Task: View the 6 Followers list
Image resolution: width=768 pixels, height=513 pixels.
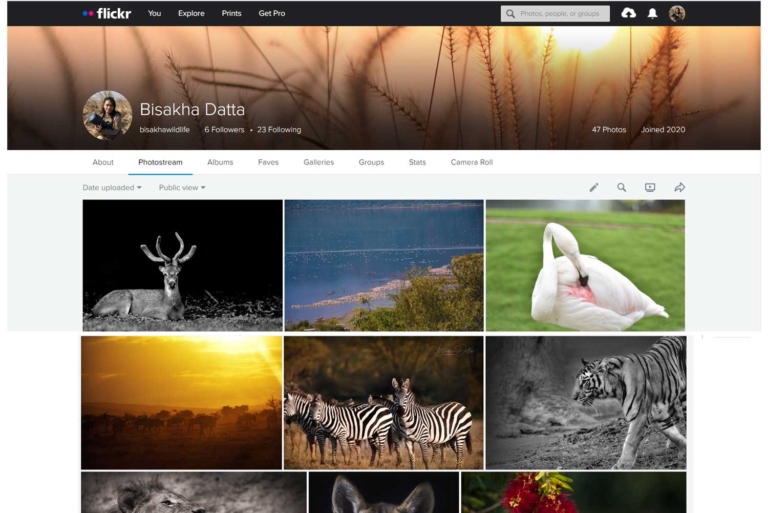Action: click(x=224, y=130)
